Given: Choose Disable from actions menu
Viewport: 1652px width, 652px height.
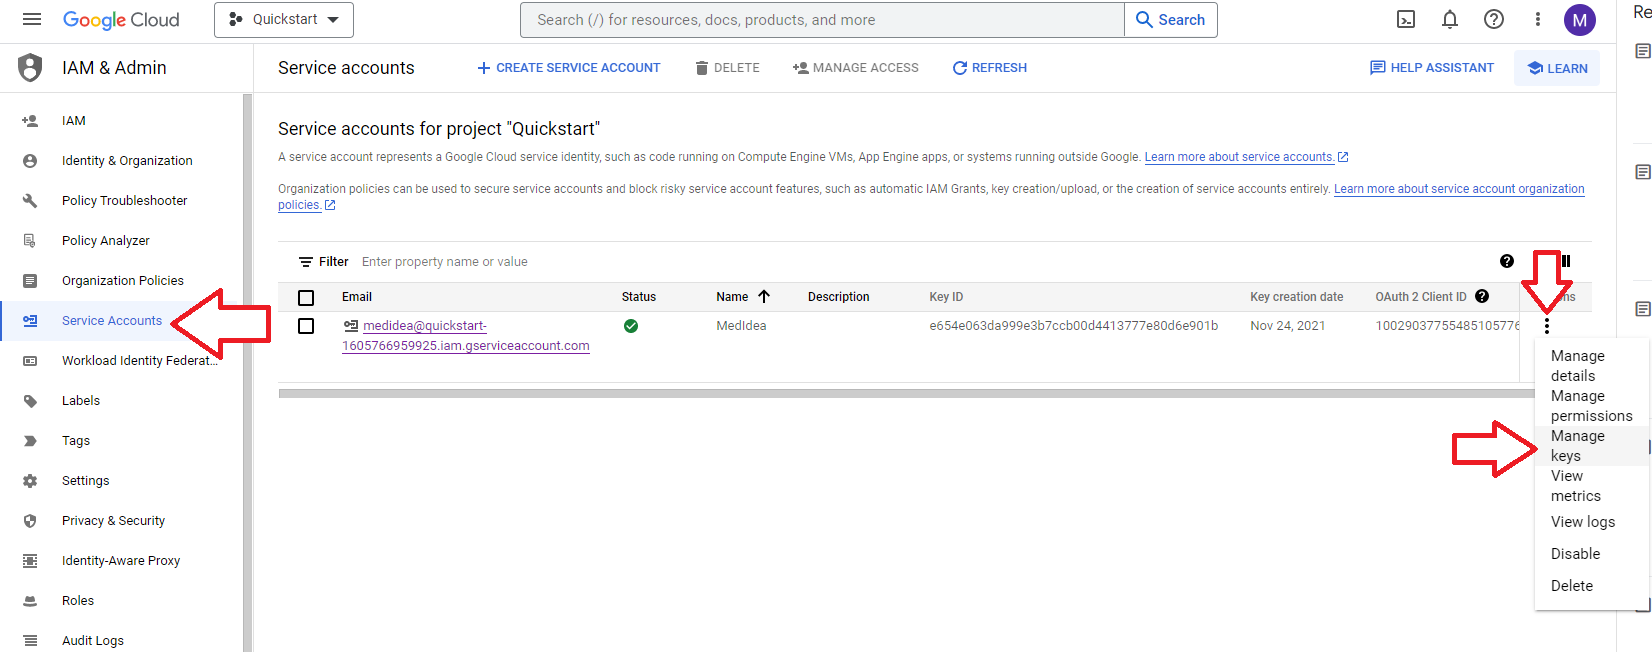Looking at the screenshot, I should point(1592,554).
